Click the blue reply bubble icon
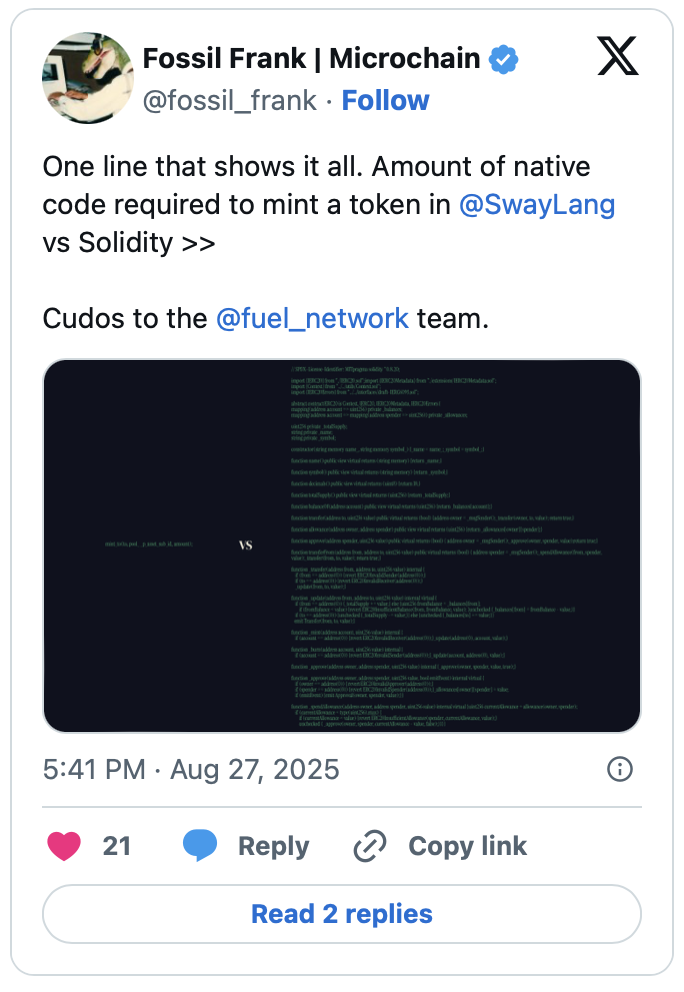Screen dimensions: 684x992 click(x=200, y=846)
